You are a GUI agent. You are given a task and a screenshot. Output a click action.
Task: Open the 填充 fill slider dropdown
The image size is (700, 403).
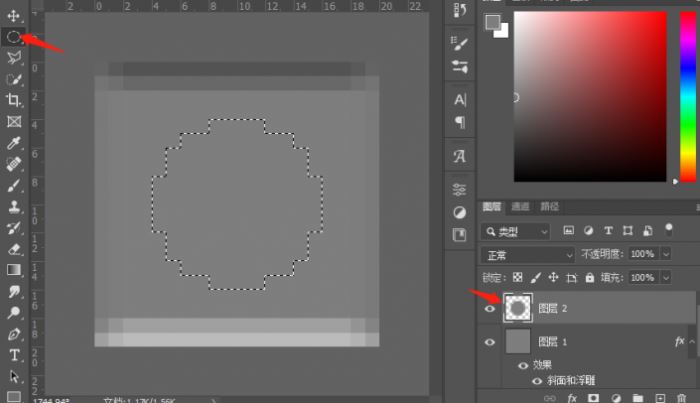click(x=666, y=278)
